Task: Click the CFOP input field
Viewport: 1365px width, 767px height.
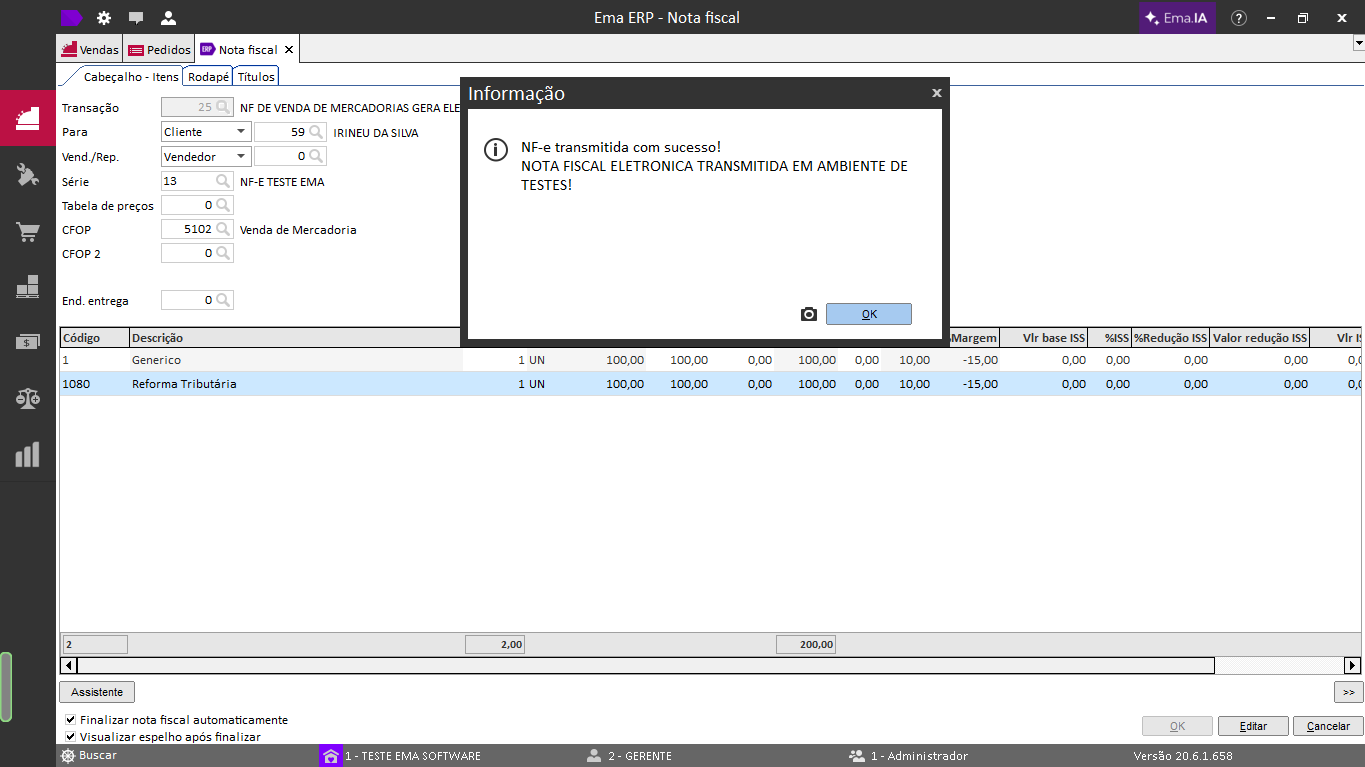Action: [190, 230]
